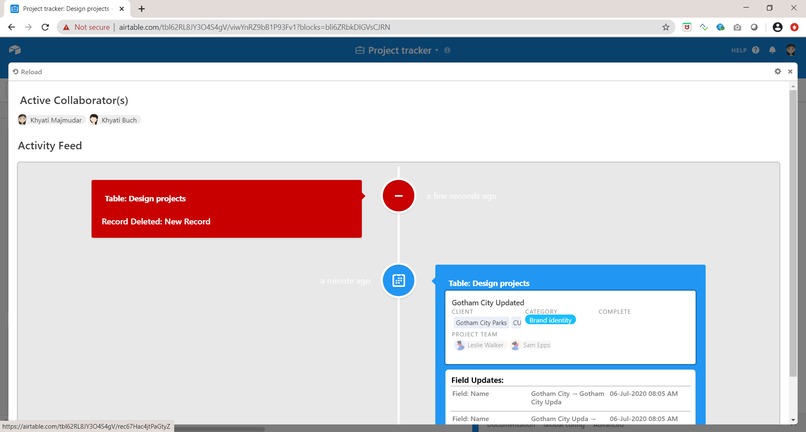Select the Project tracker: Design projects tab

click(x=67, y=9)
